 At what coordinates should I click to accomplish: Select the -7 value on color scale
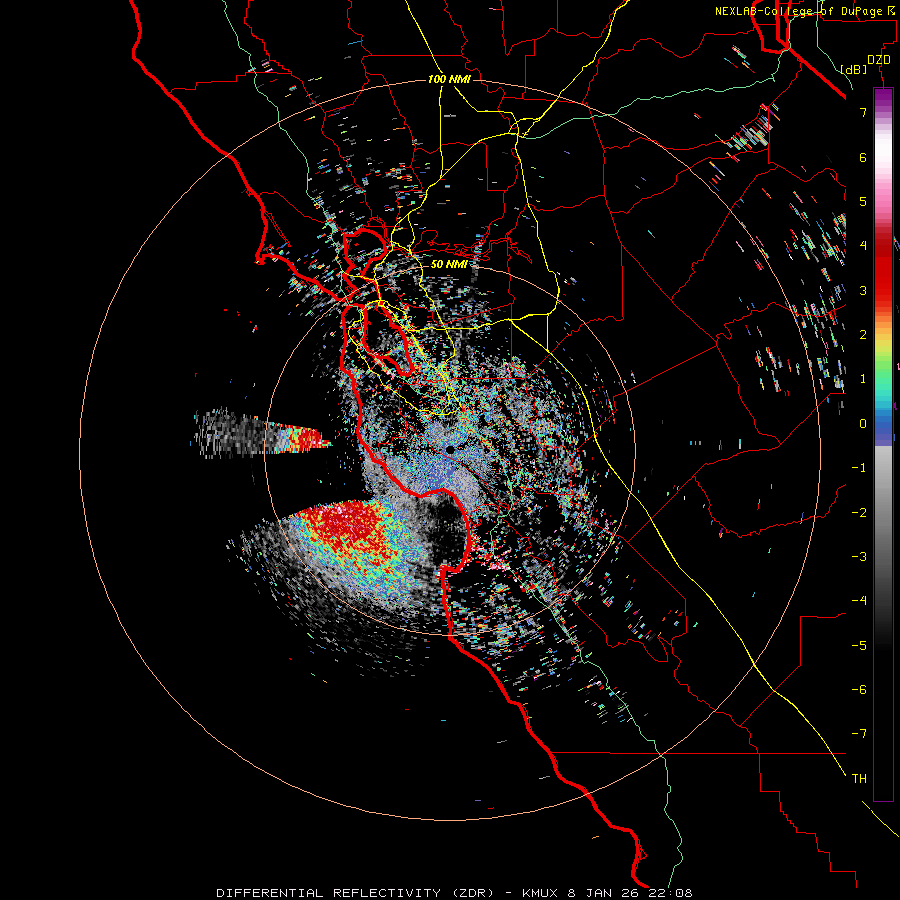click(859, 734)
